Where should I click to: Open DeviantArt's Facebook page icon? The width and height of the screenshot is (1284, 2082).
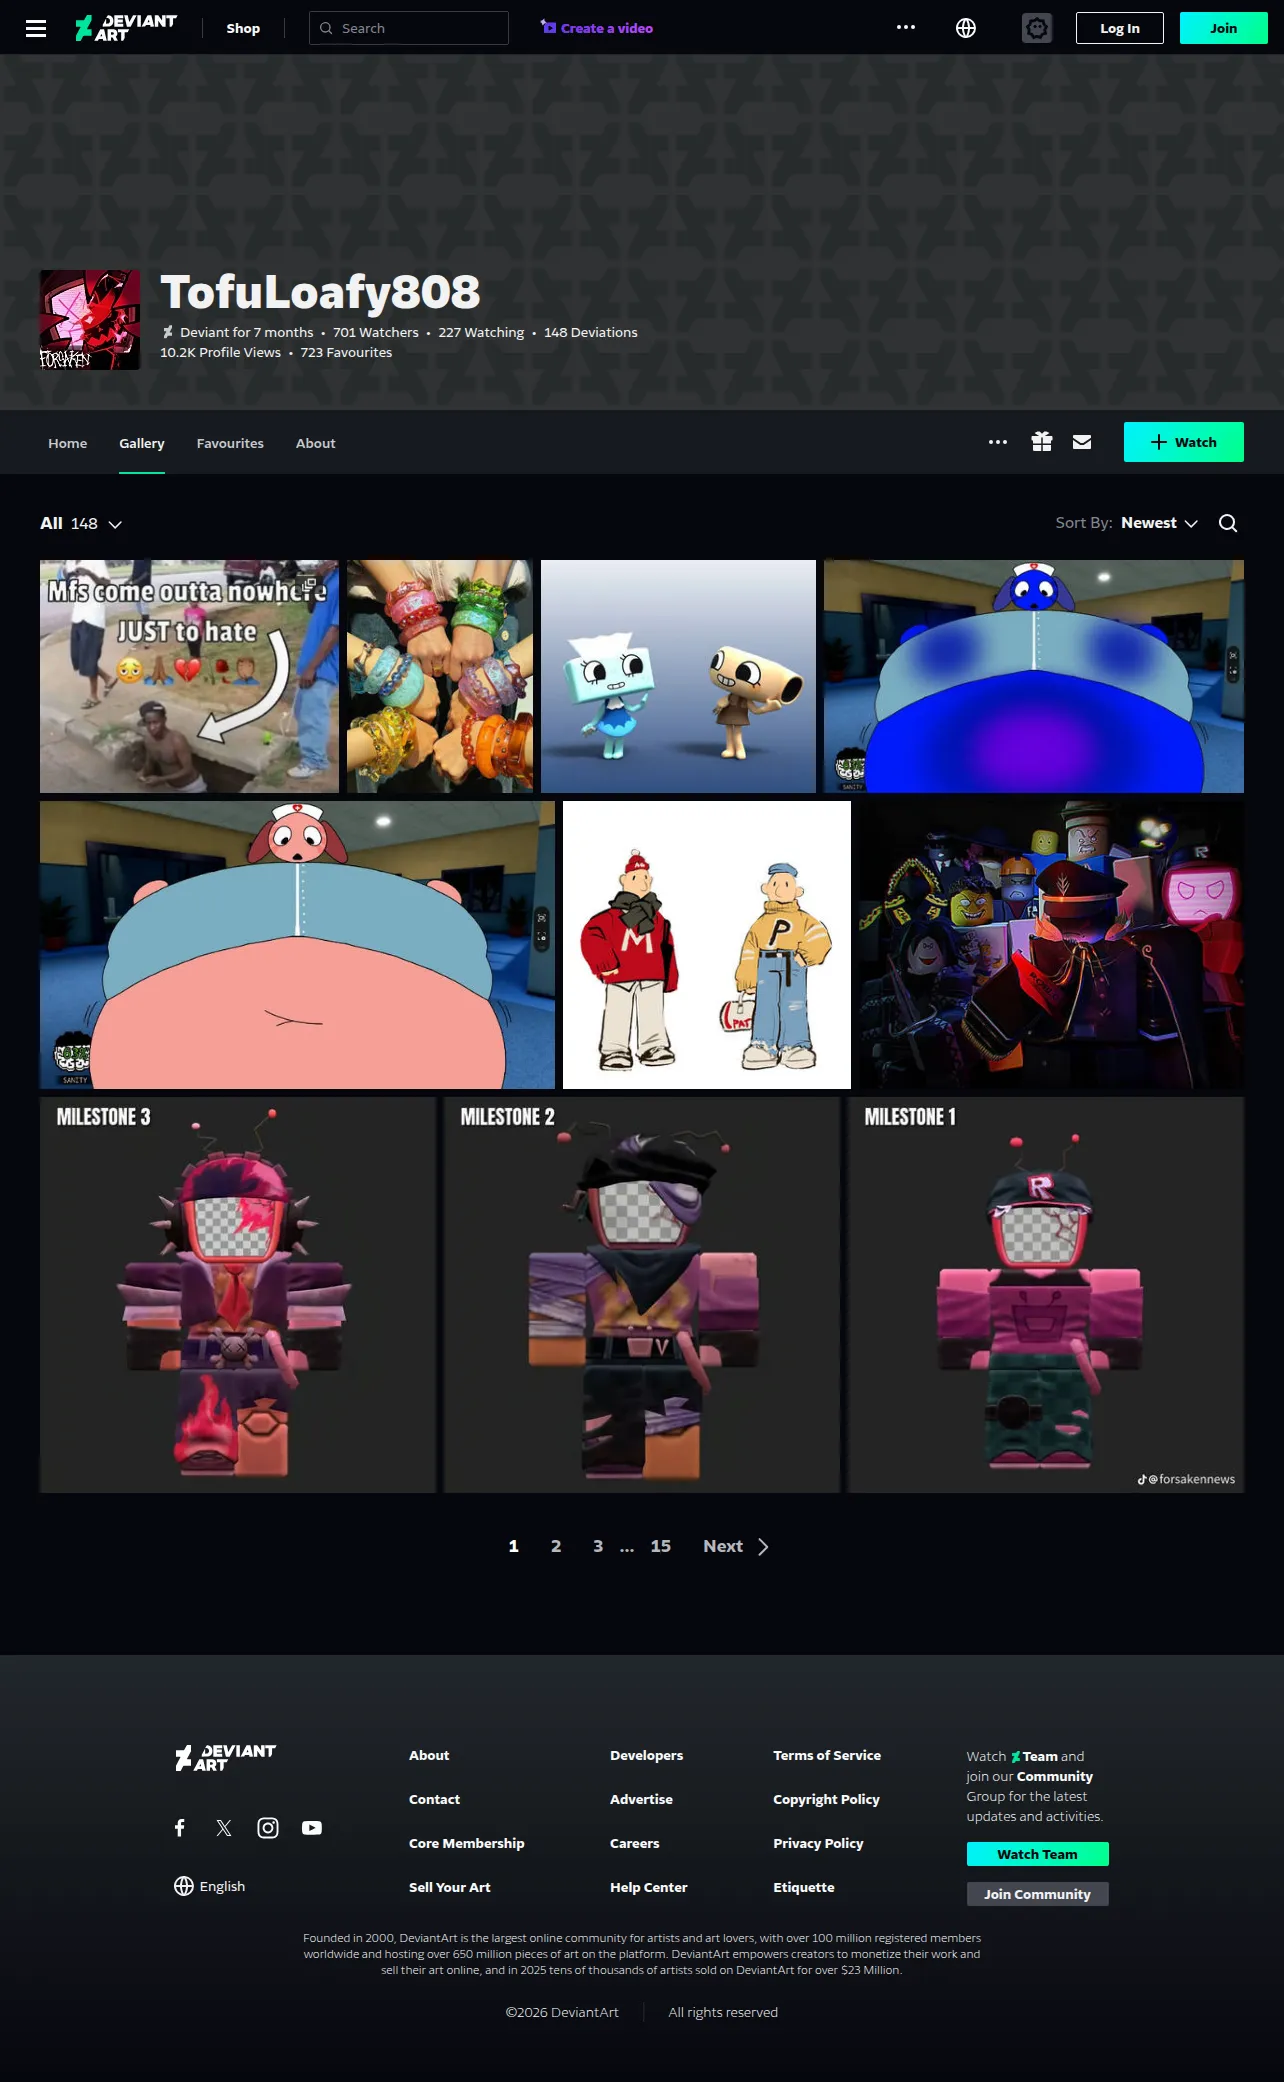click(180, 1828)
